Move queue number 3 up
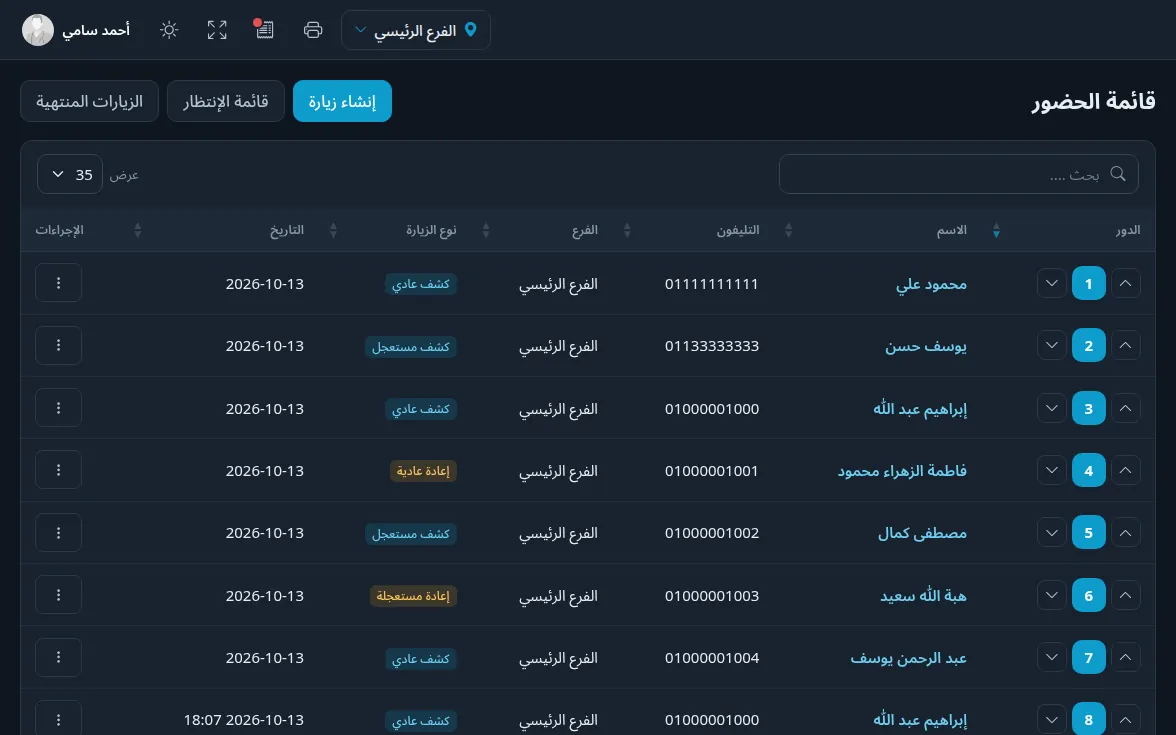The image size is (1176, 735). 1125,409
